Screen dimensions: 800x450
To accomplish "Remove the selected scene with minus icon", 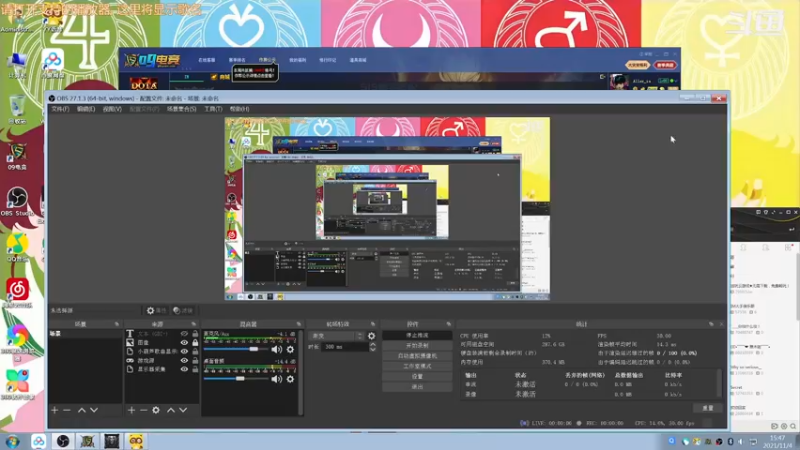I will pos(67,410).
